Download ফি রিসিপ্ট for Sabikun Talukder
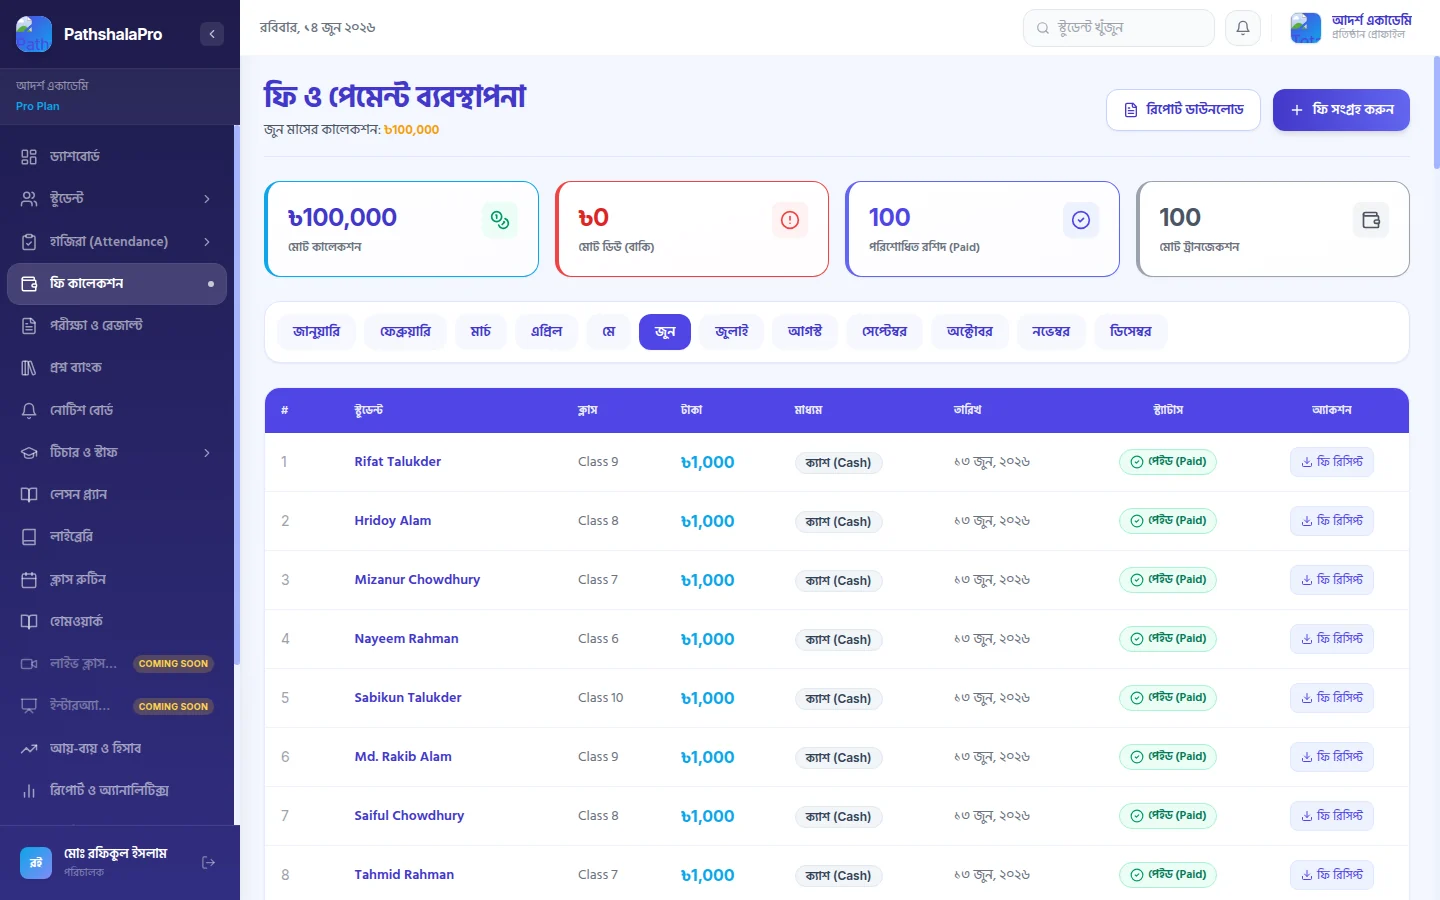The image size is (1440, 900). [x=1332, y=698]
